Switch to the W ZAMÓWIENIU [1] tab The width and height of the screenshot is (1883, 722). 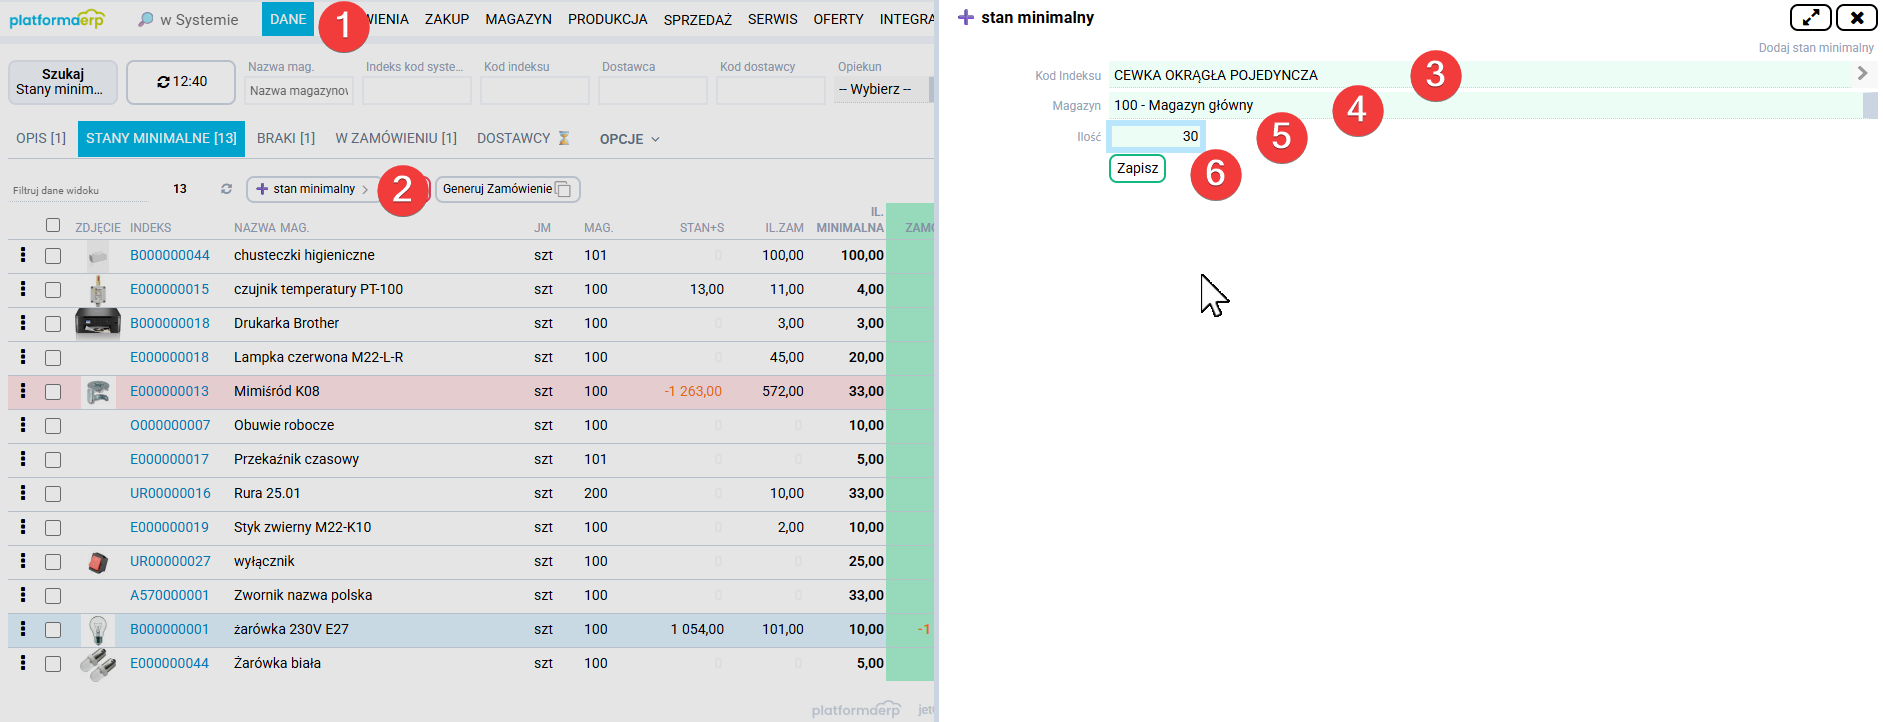point(396,138)
